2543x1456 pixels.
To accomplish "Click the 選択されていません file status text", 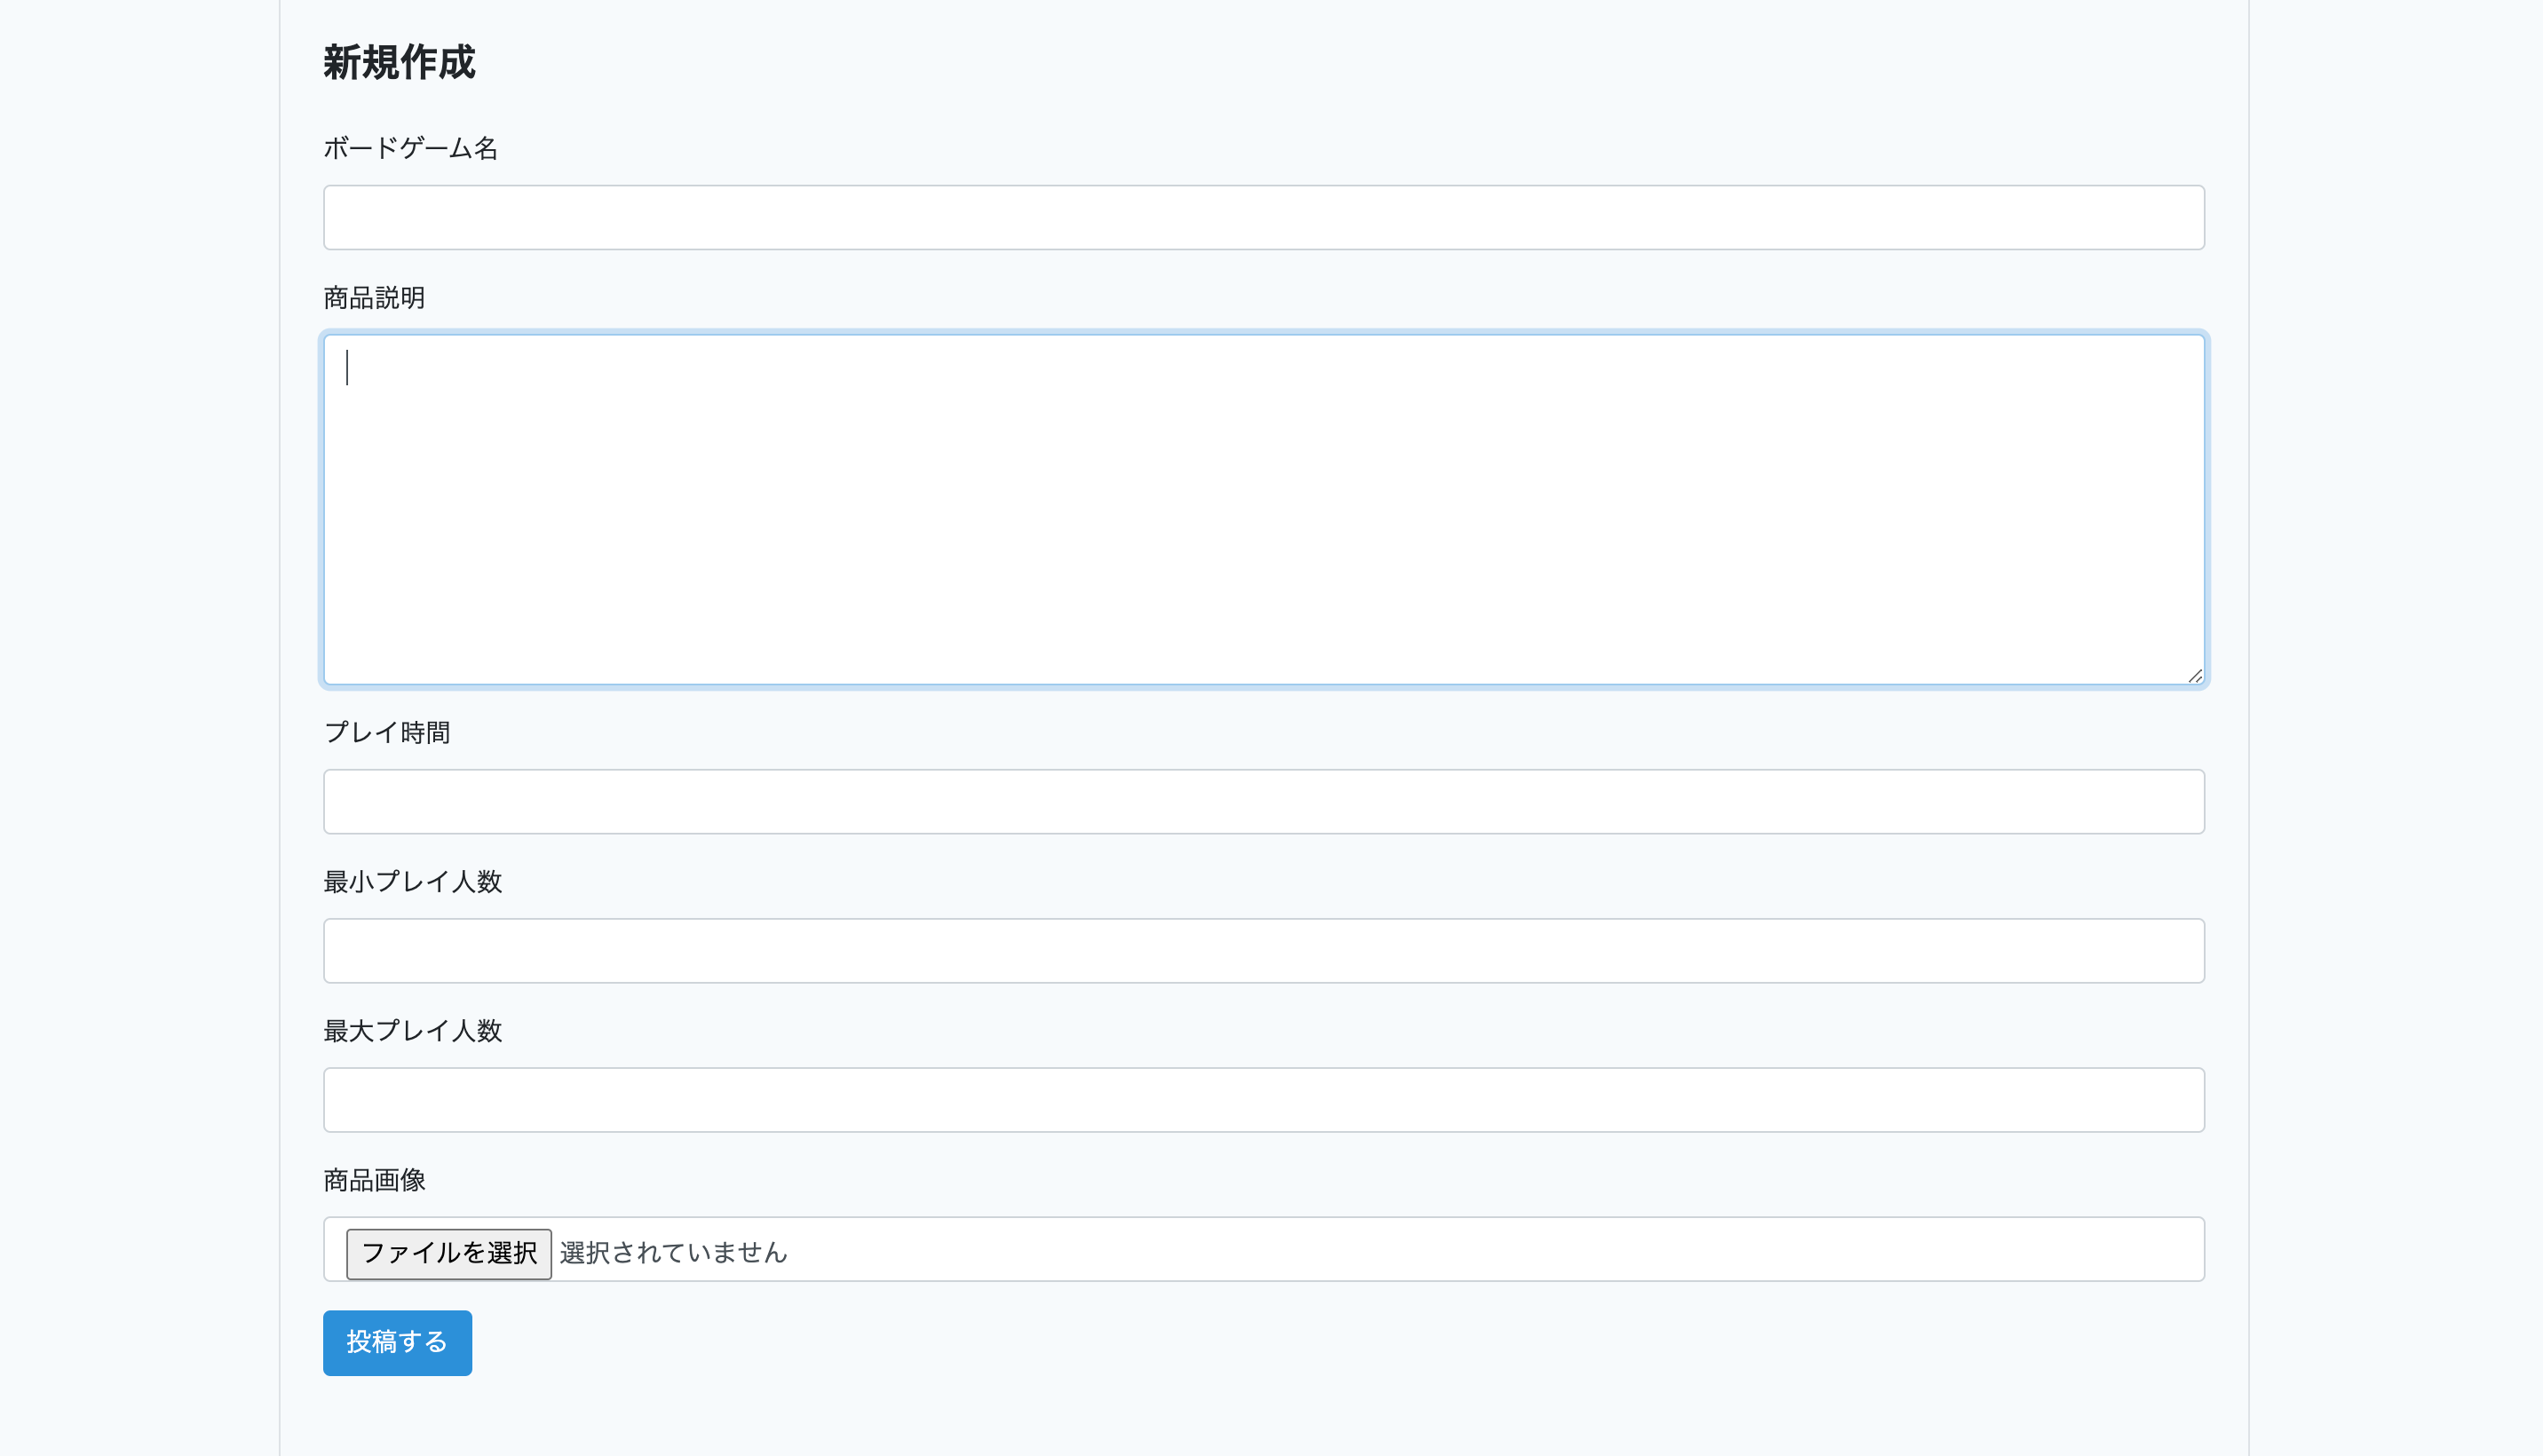I will [673, 1252].
